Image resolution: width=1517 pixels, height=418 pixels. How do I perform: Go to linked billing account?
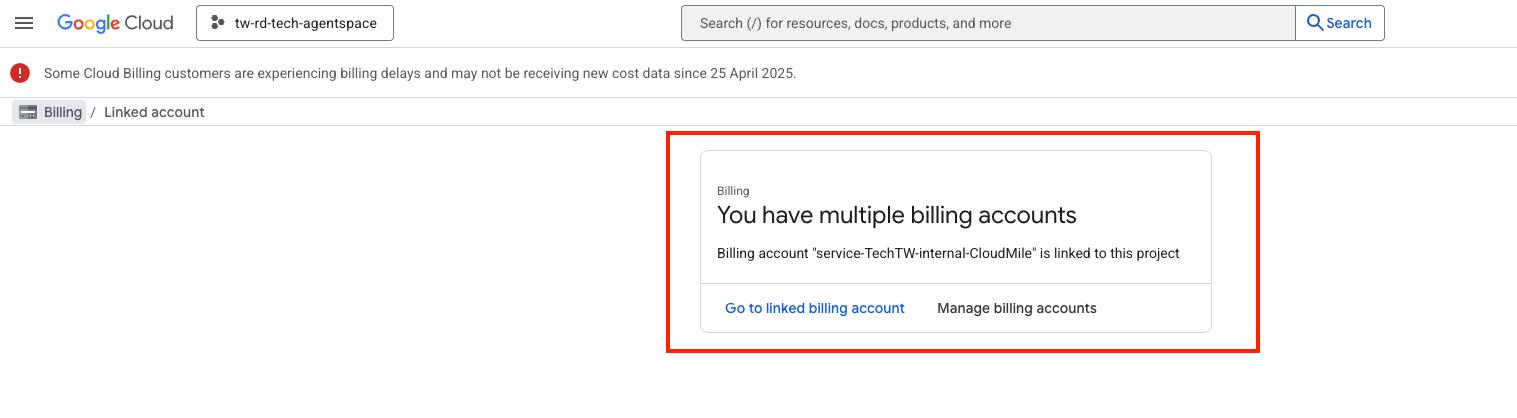814,308
